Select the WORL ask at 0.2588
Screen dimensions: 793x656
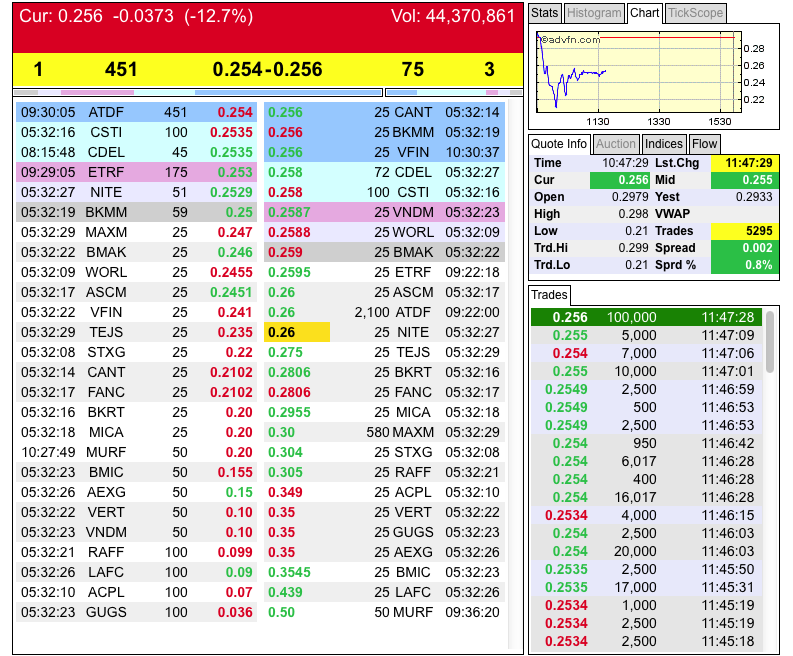point(384,232)
